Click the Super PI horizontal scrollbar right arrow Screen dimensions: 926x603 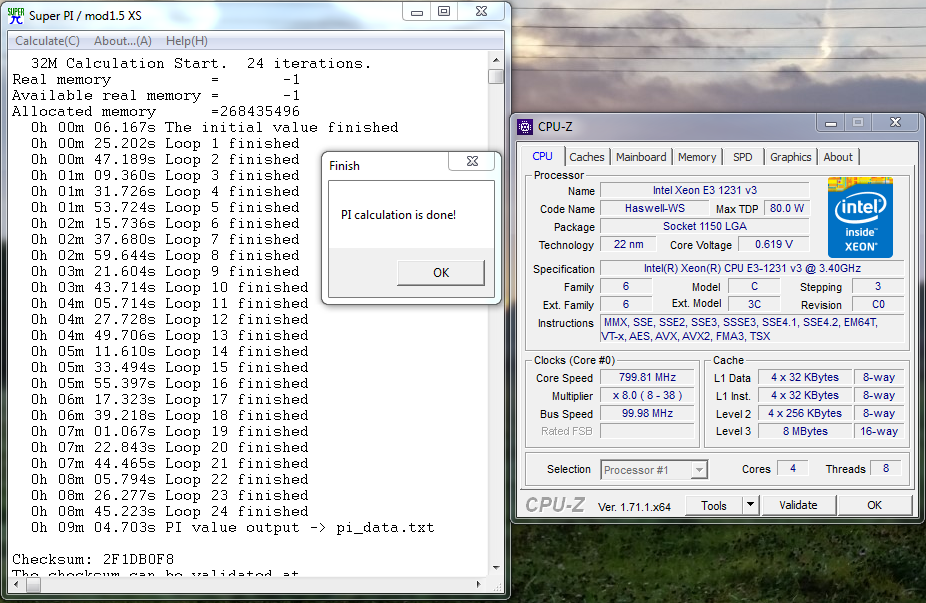[478, 585]
